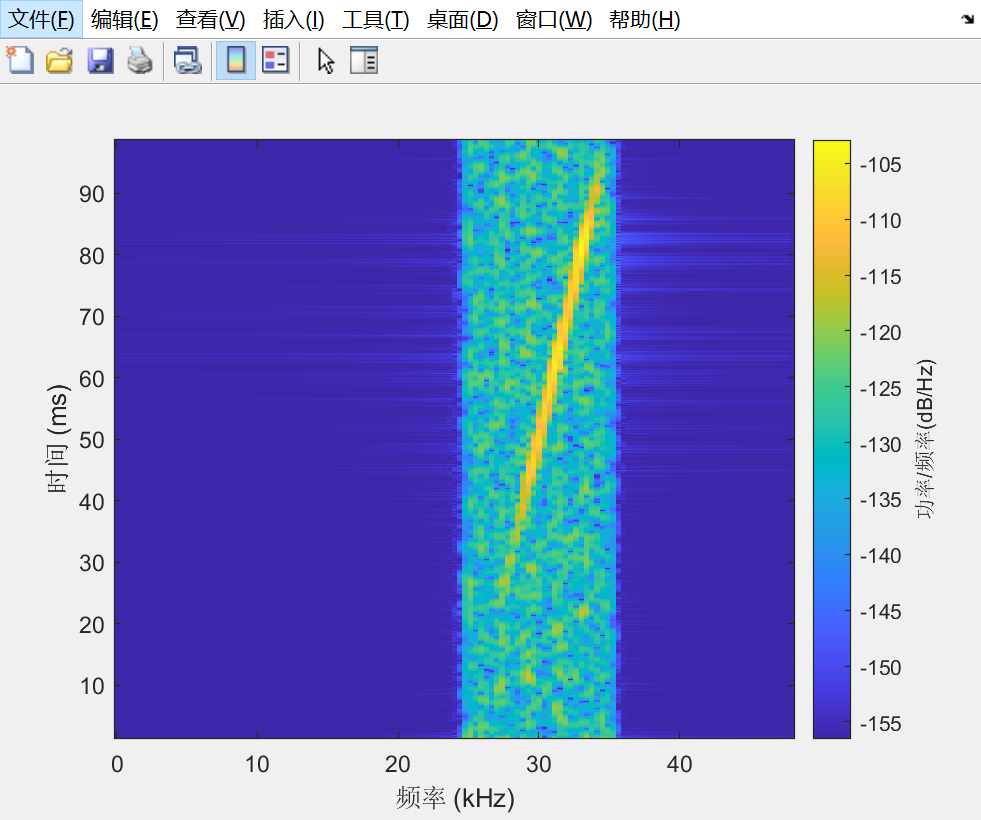
Task: Click the colorbar tick label -120
Action: [880, 333]
